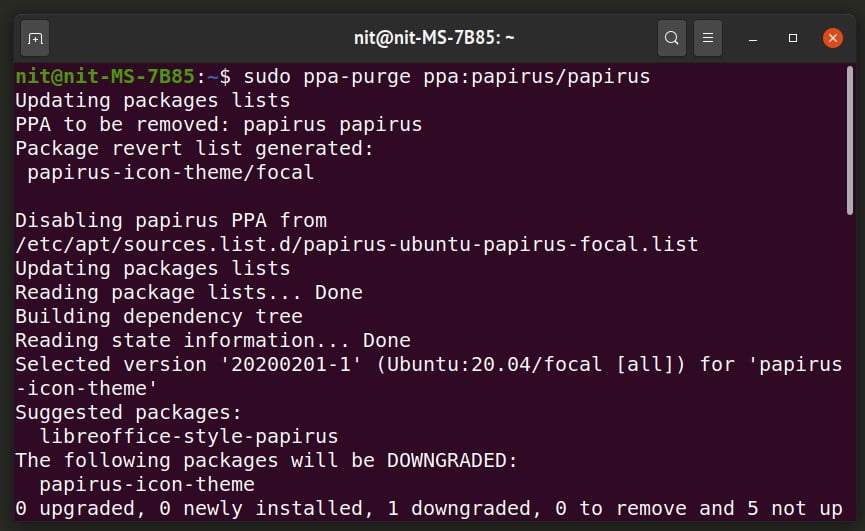Image resolution: width=865 pixels, height=531 pixels.
Task: Close the terminal window
Action: pos(832,38)
